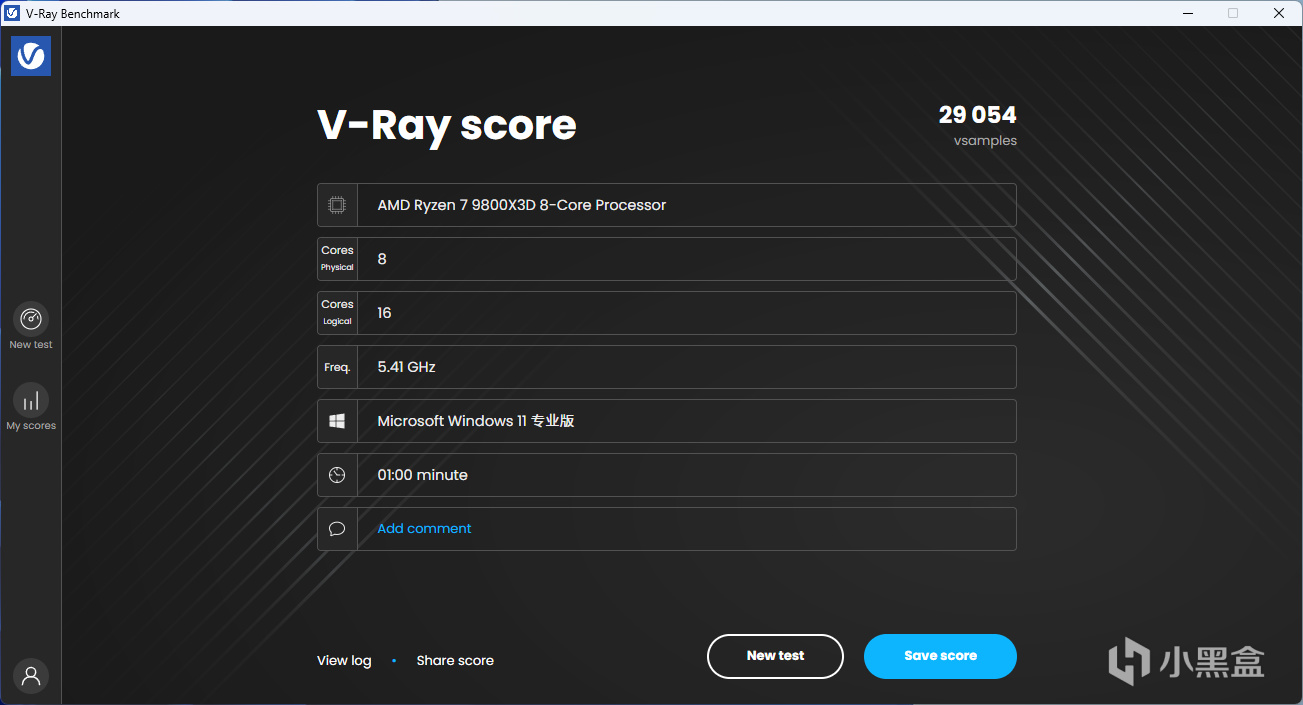The width and height of the screenshot is (1303, 705).
Task: Click the outlined New test button
Action: 775,656
